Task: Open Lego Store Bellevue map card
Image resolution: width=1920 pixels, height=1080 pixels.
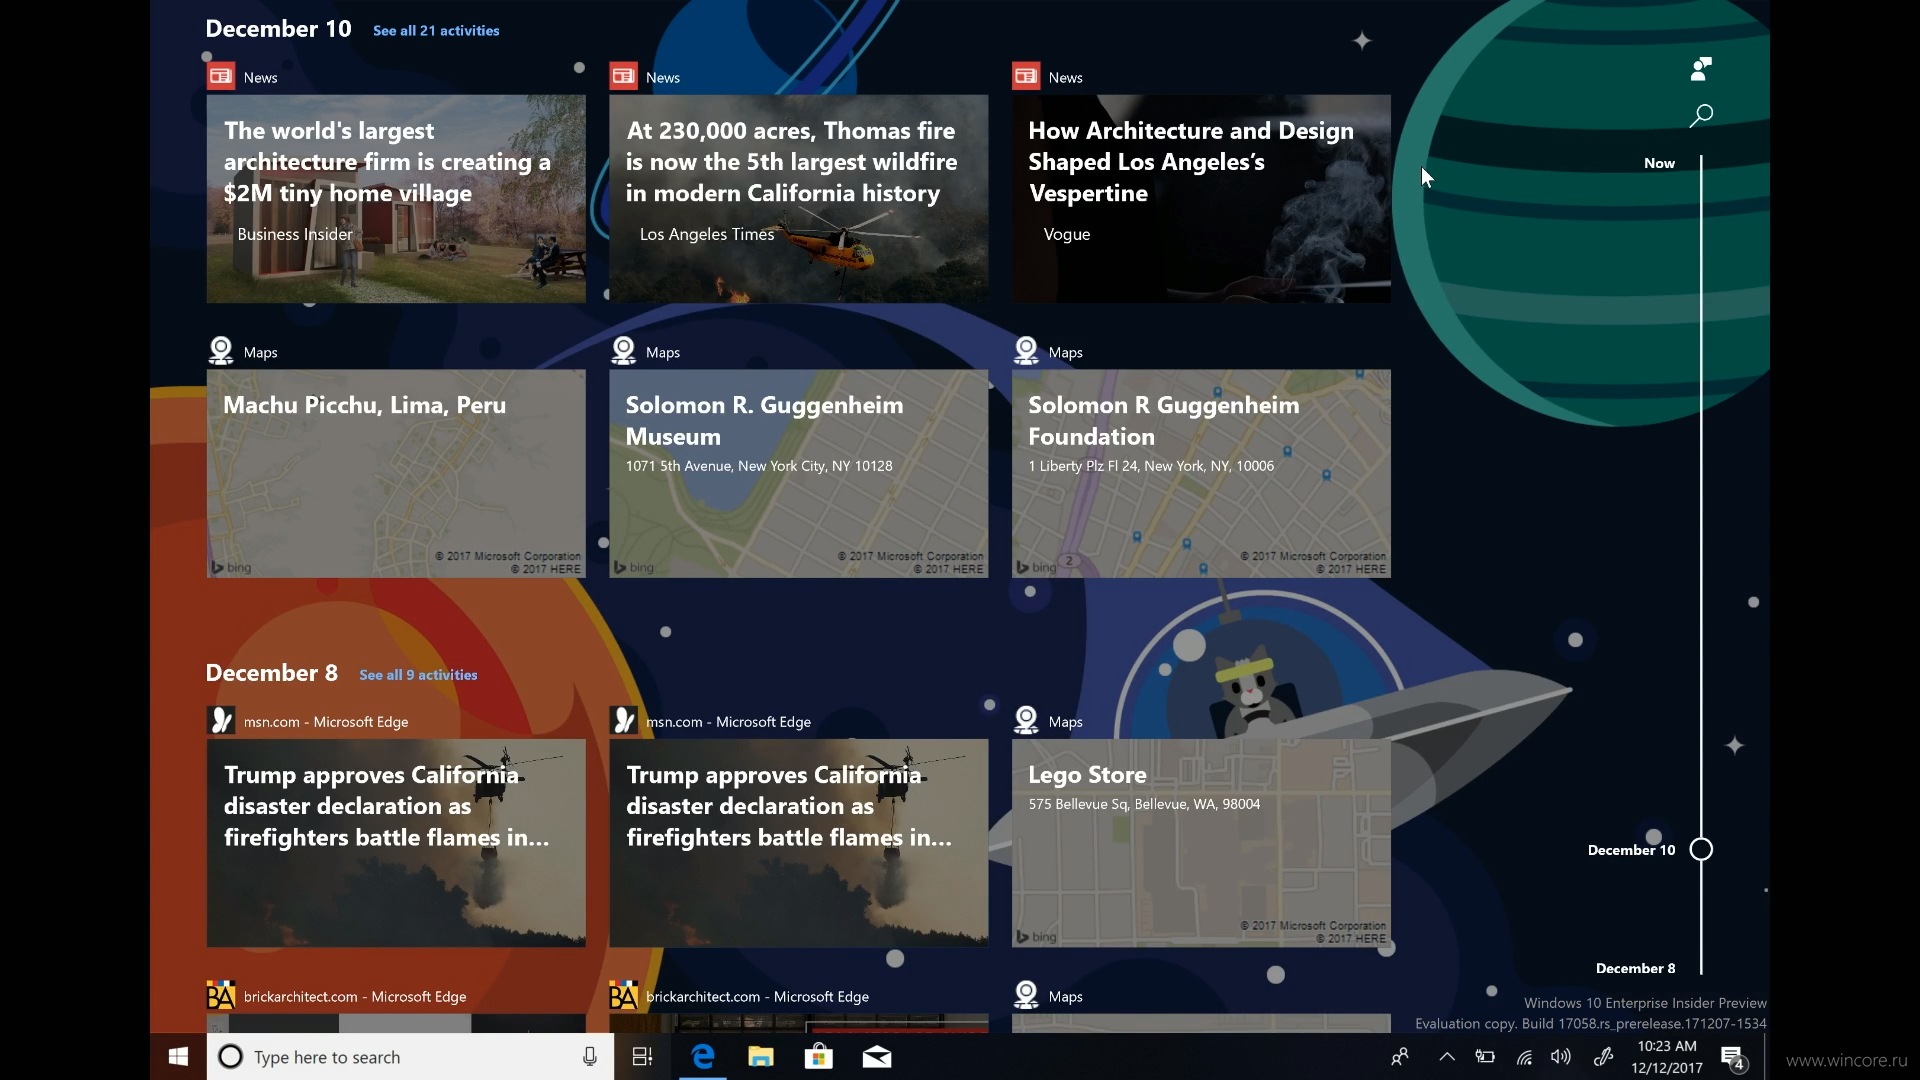Action: click(x=1201, y=843)
